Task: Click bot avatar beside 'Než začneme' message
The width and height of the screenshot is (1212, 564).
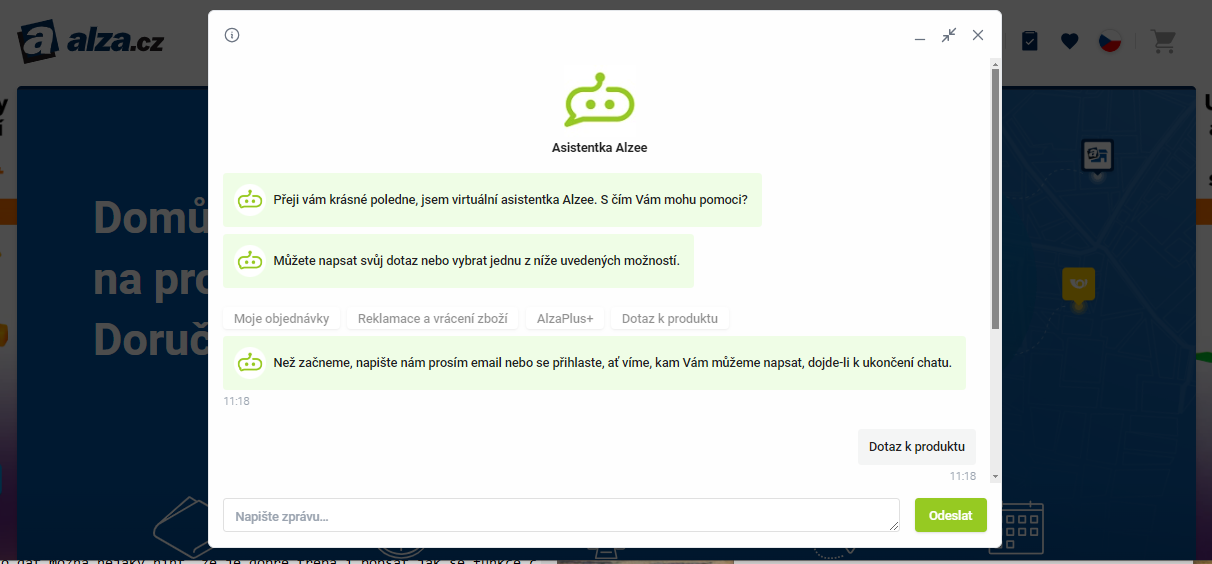Action: coord(250,362)
